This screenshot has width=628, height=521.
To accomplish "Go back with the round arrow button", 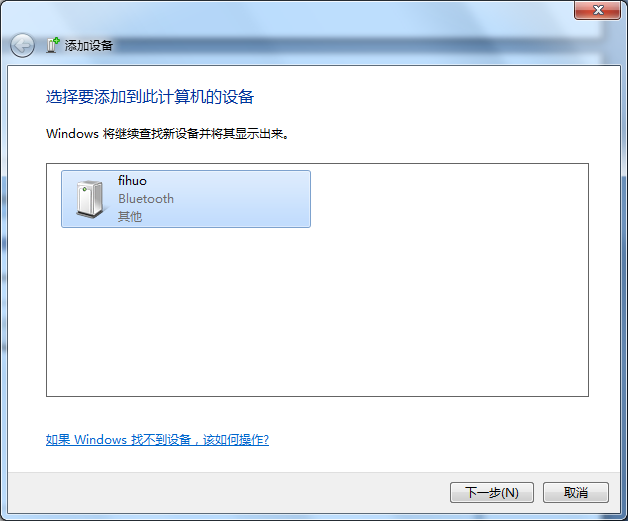I will 22,45.
